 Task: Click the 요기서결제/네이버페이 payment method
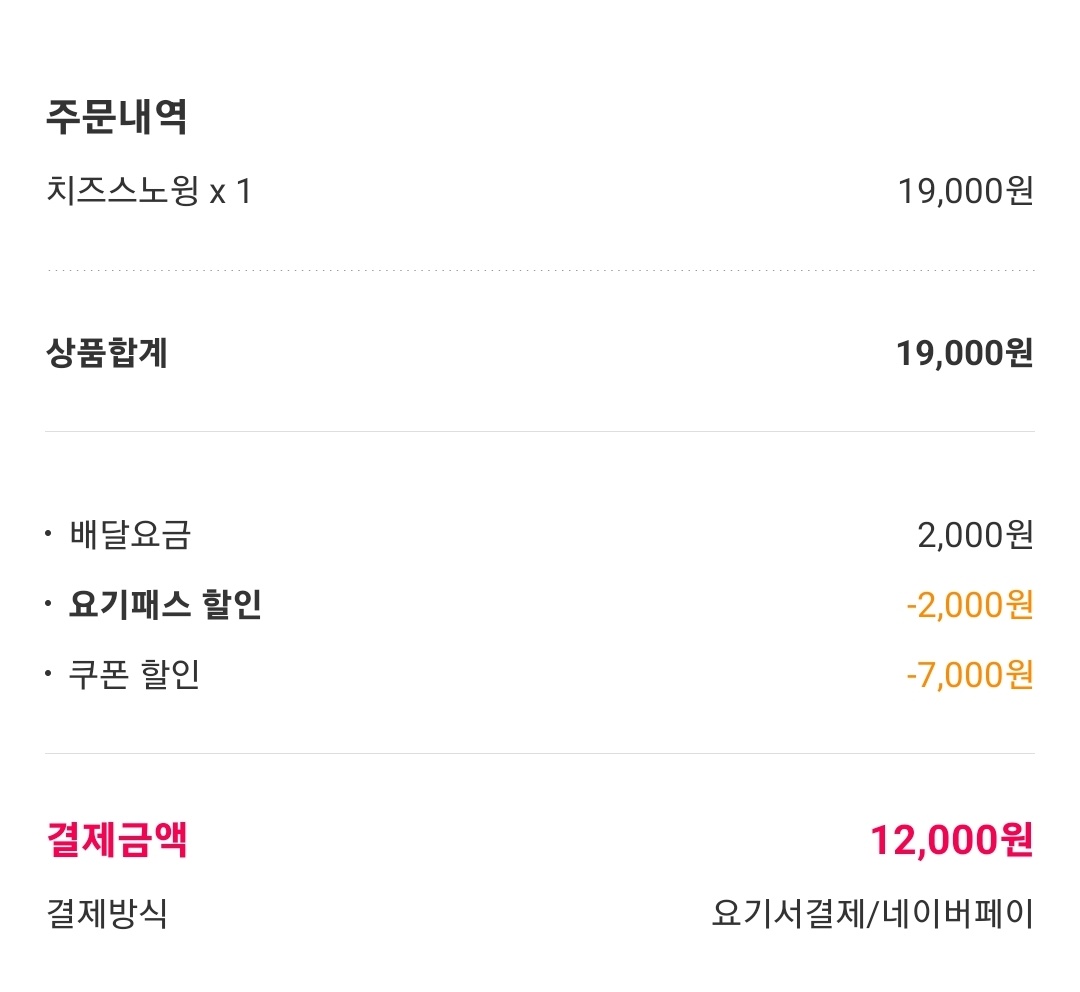point(872,914)
